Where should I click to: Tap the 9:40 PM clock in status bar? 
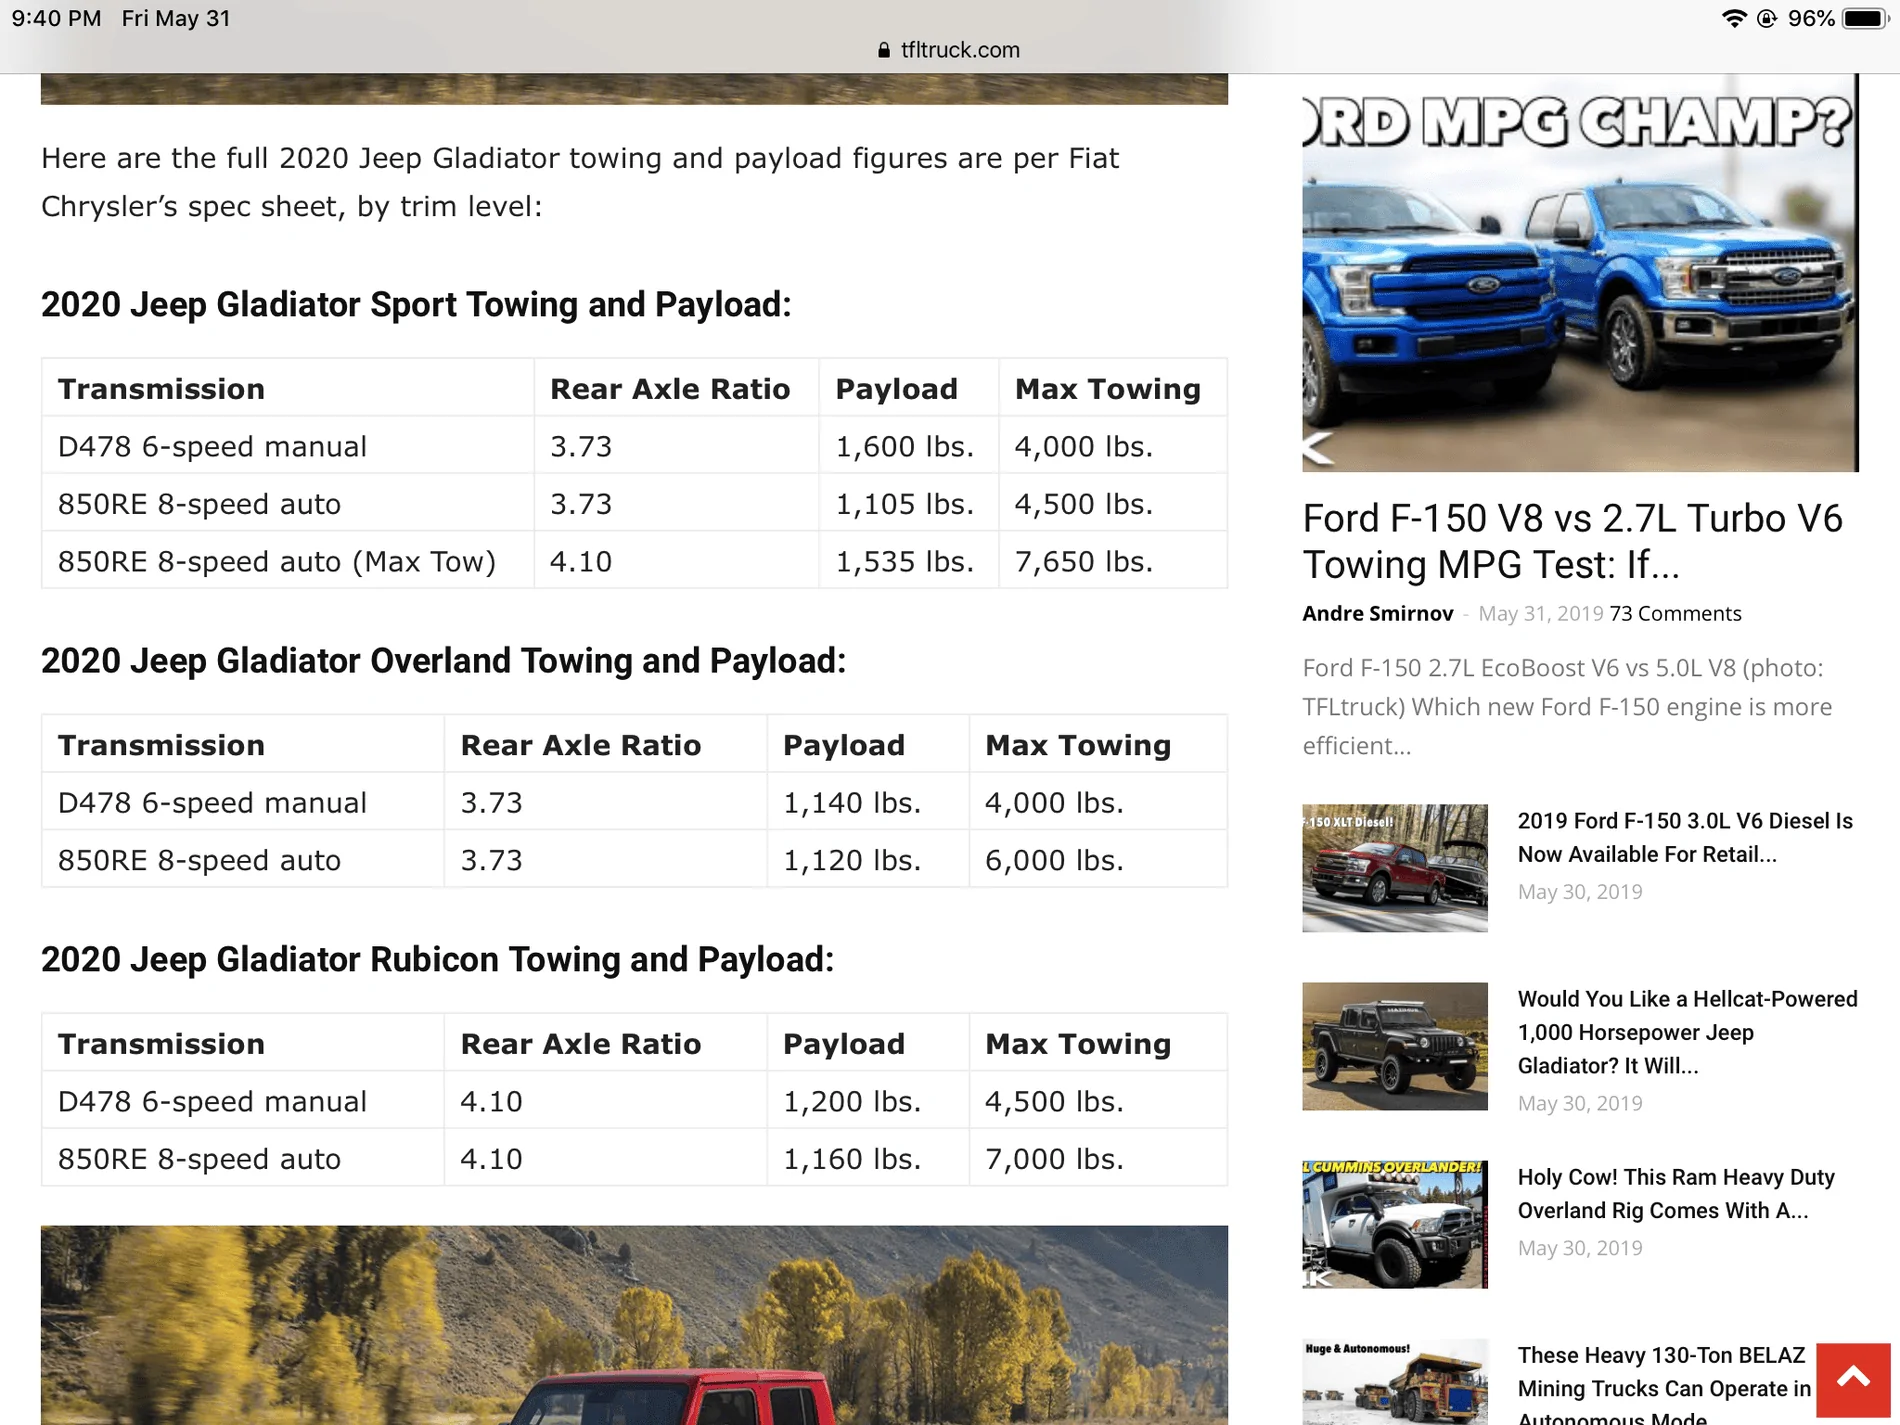pos(56,19)
